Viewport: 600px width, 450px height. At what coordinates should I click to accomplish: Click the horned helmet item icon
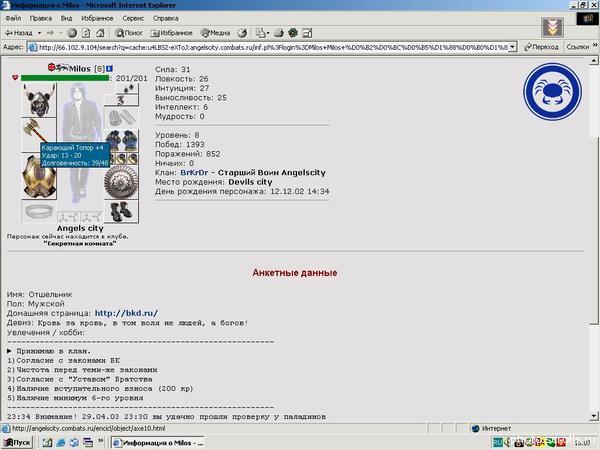39,100
